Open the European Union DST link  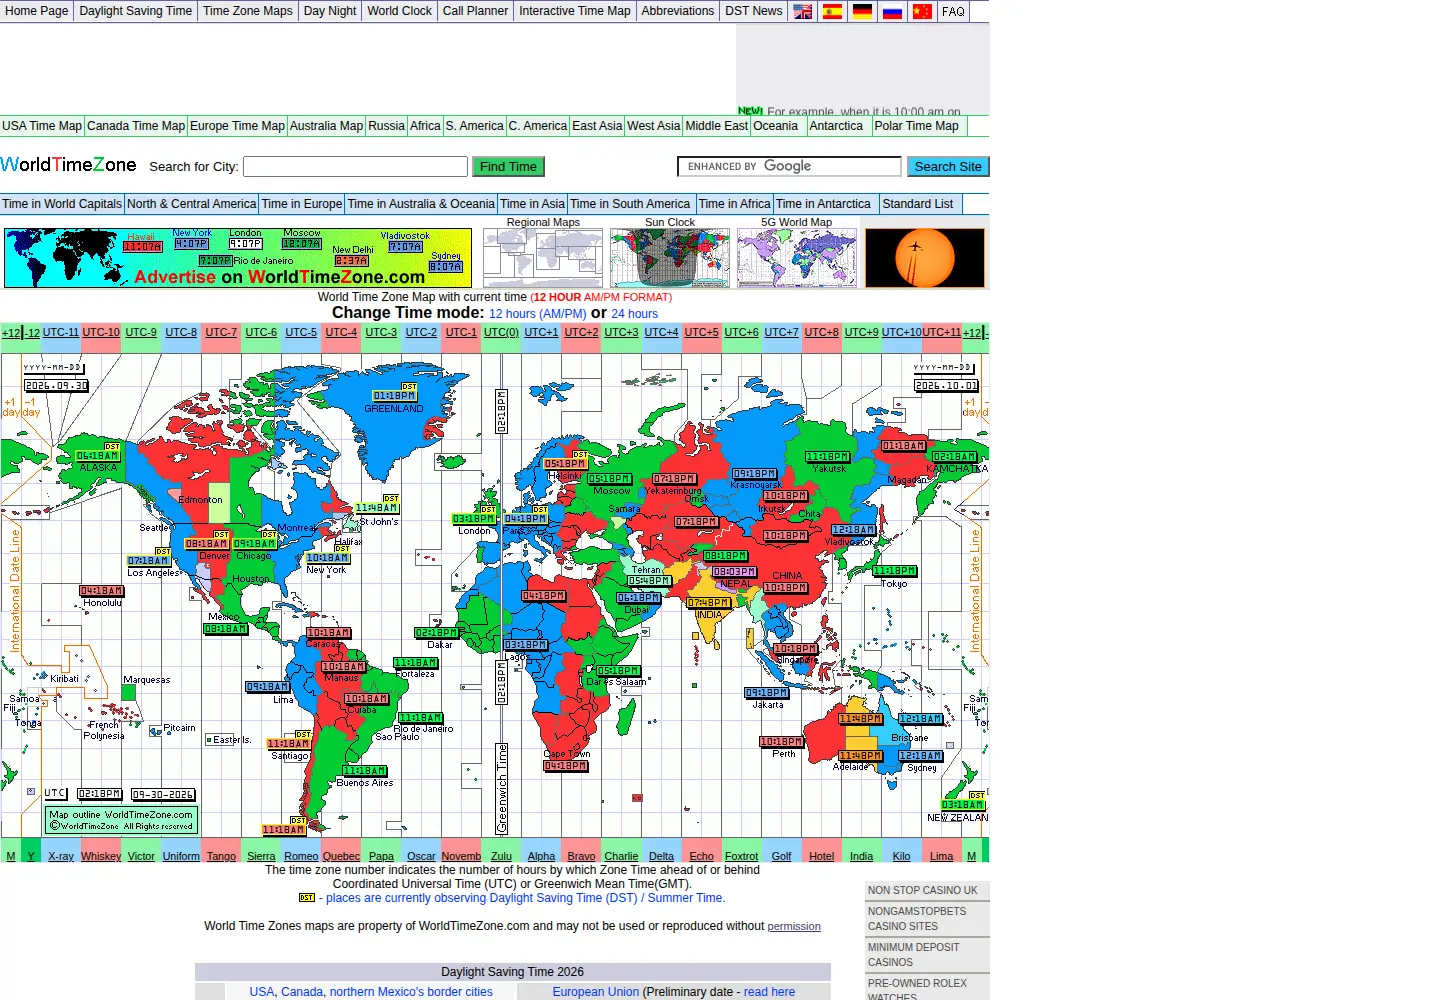596,992
